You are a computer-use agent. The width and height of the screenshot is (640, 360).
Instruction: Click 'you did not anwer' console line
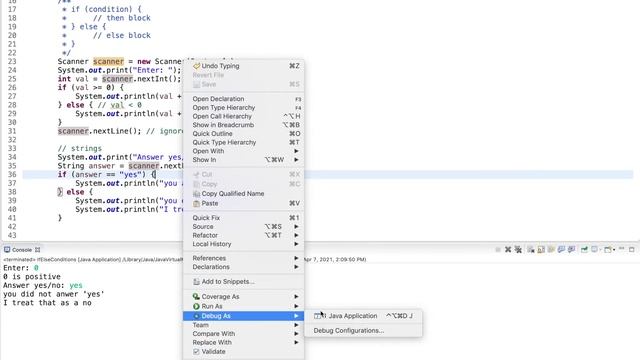(53, 294)
